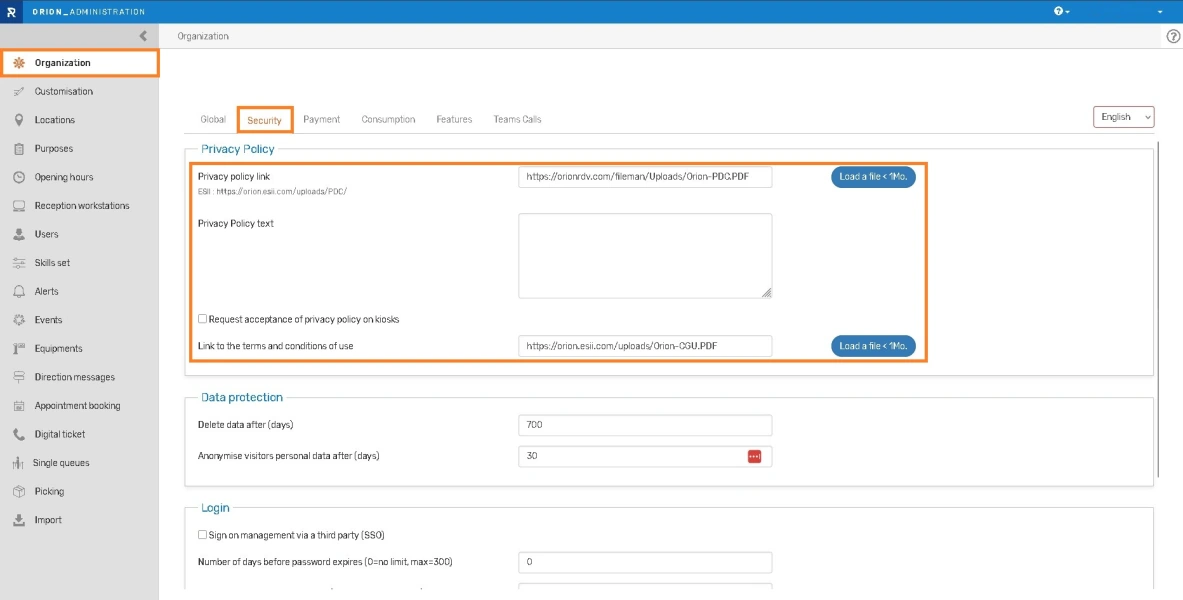Screen dimensions: 1183x600
Task: Click the Delete data after days field
Action: [645, 425]
